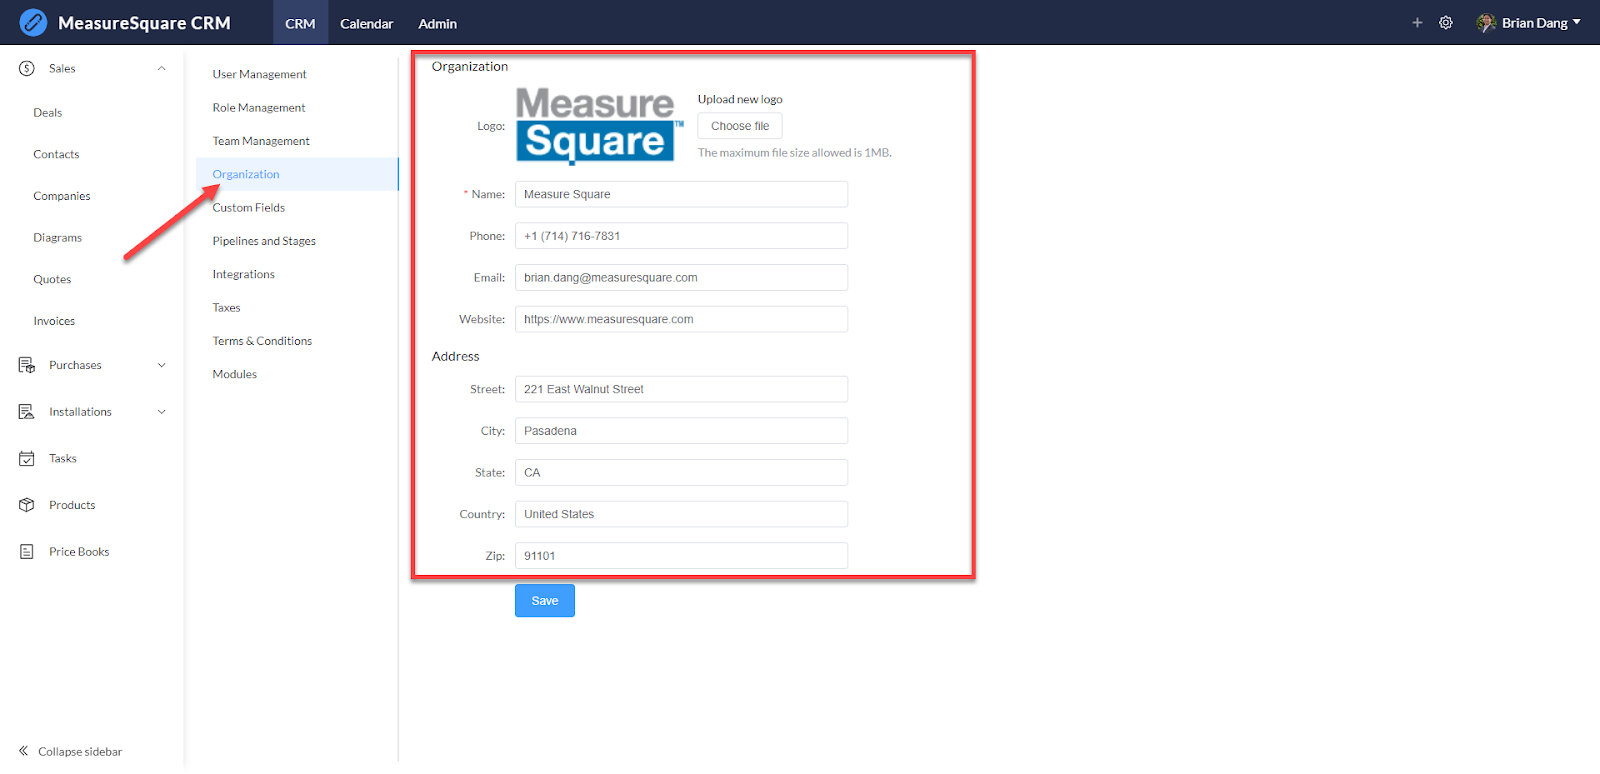Screen dimensions: 1600x774
Task: Click the Collapse sidebar double-chevron icon
Action: coord(23,751)
